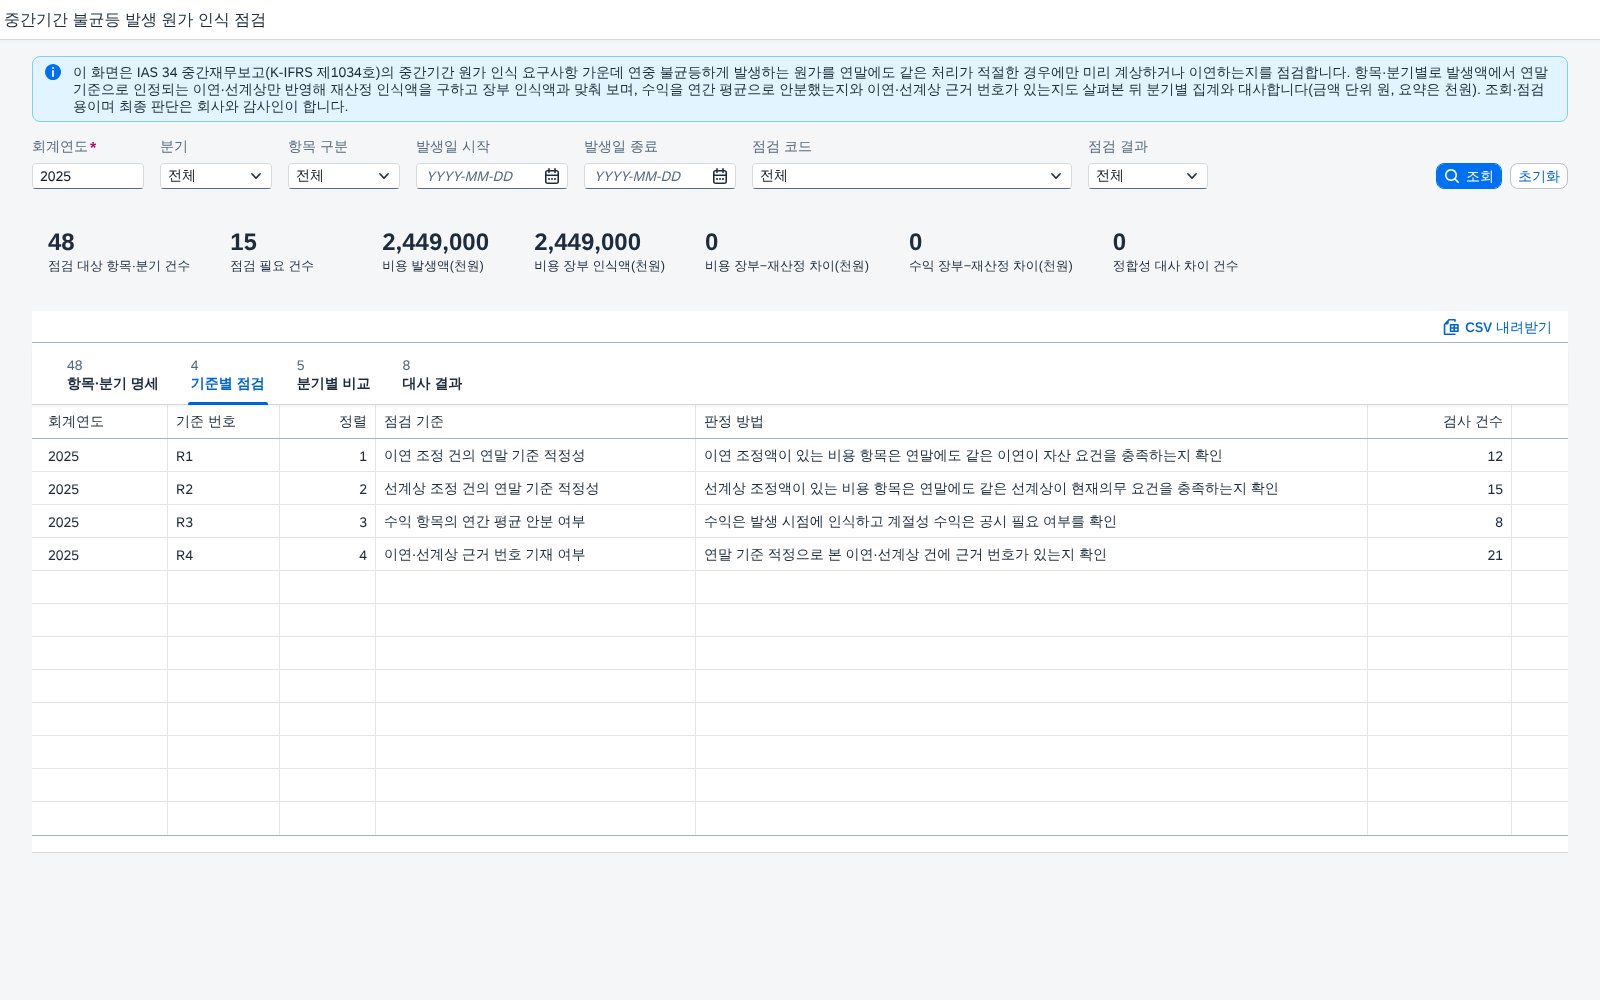Click the 회계연도 column header
This screenshot has height=1000, width=1600.
click(x=100, y=422)
